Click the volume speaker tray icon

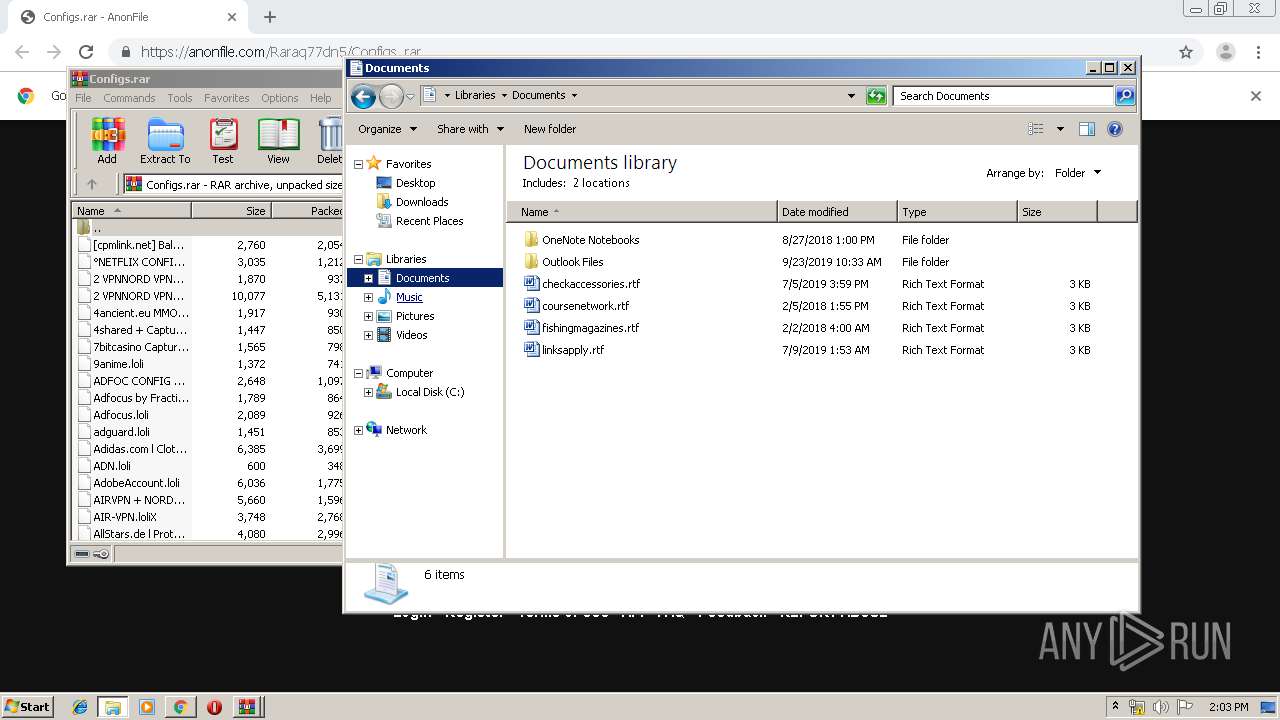(1160, 707)
